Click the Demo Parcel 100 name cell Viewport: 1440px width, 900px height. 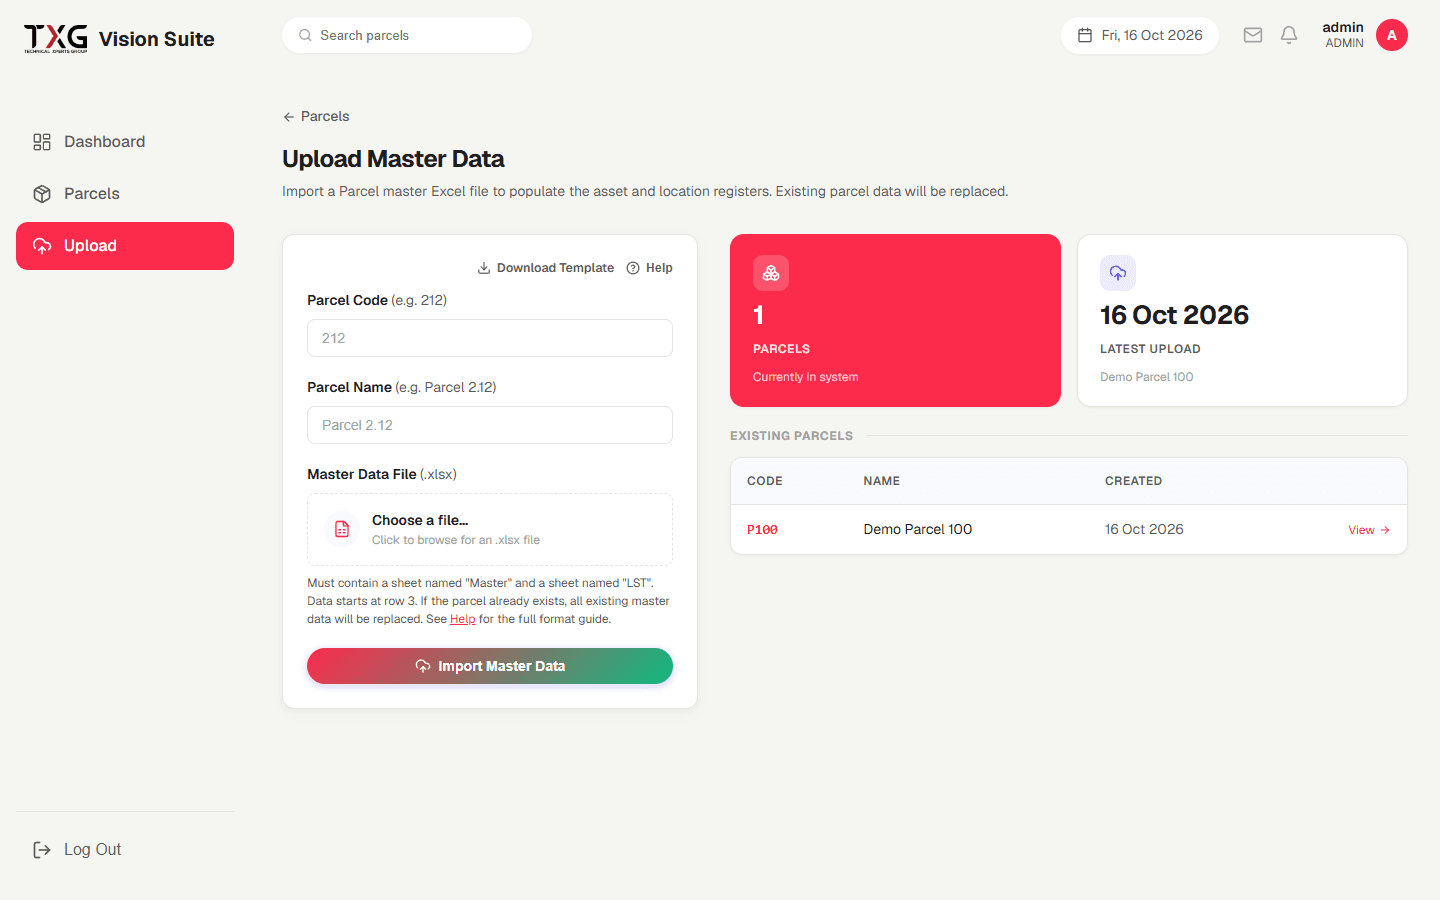(x=918, y=529)
